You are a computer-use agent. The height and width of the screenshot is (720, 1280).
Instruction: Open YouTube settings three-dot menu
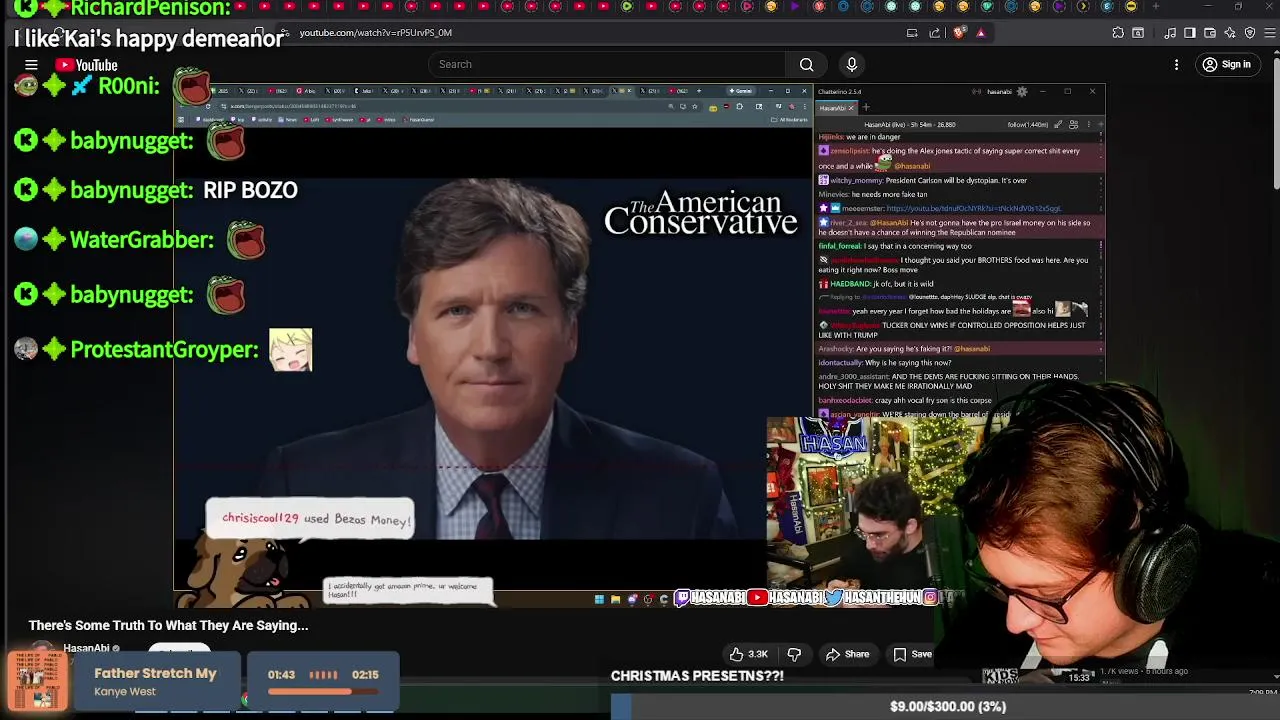click(1176, 65)
